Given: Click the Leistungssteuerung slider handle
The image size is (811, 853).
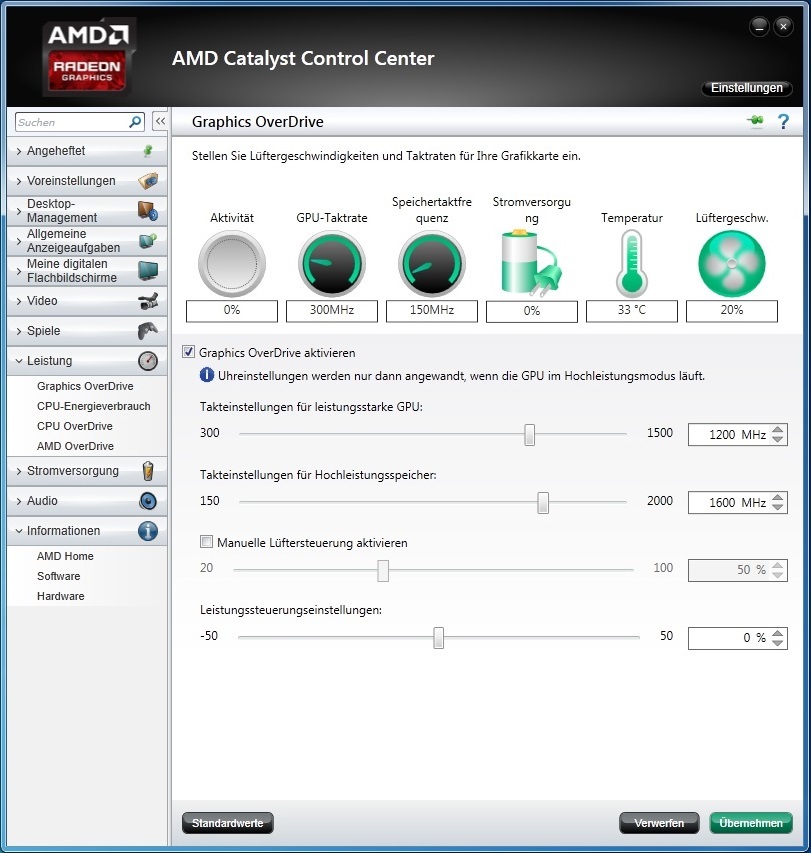Looking at the screenshot, I should (438, 638).
